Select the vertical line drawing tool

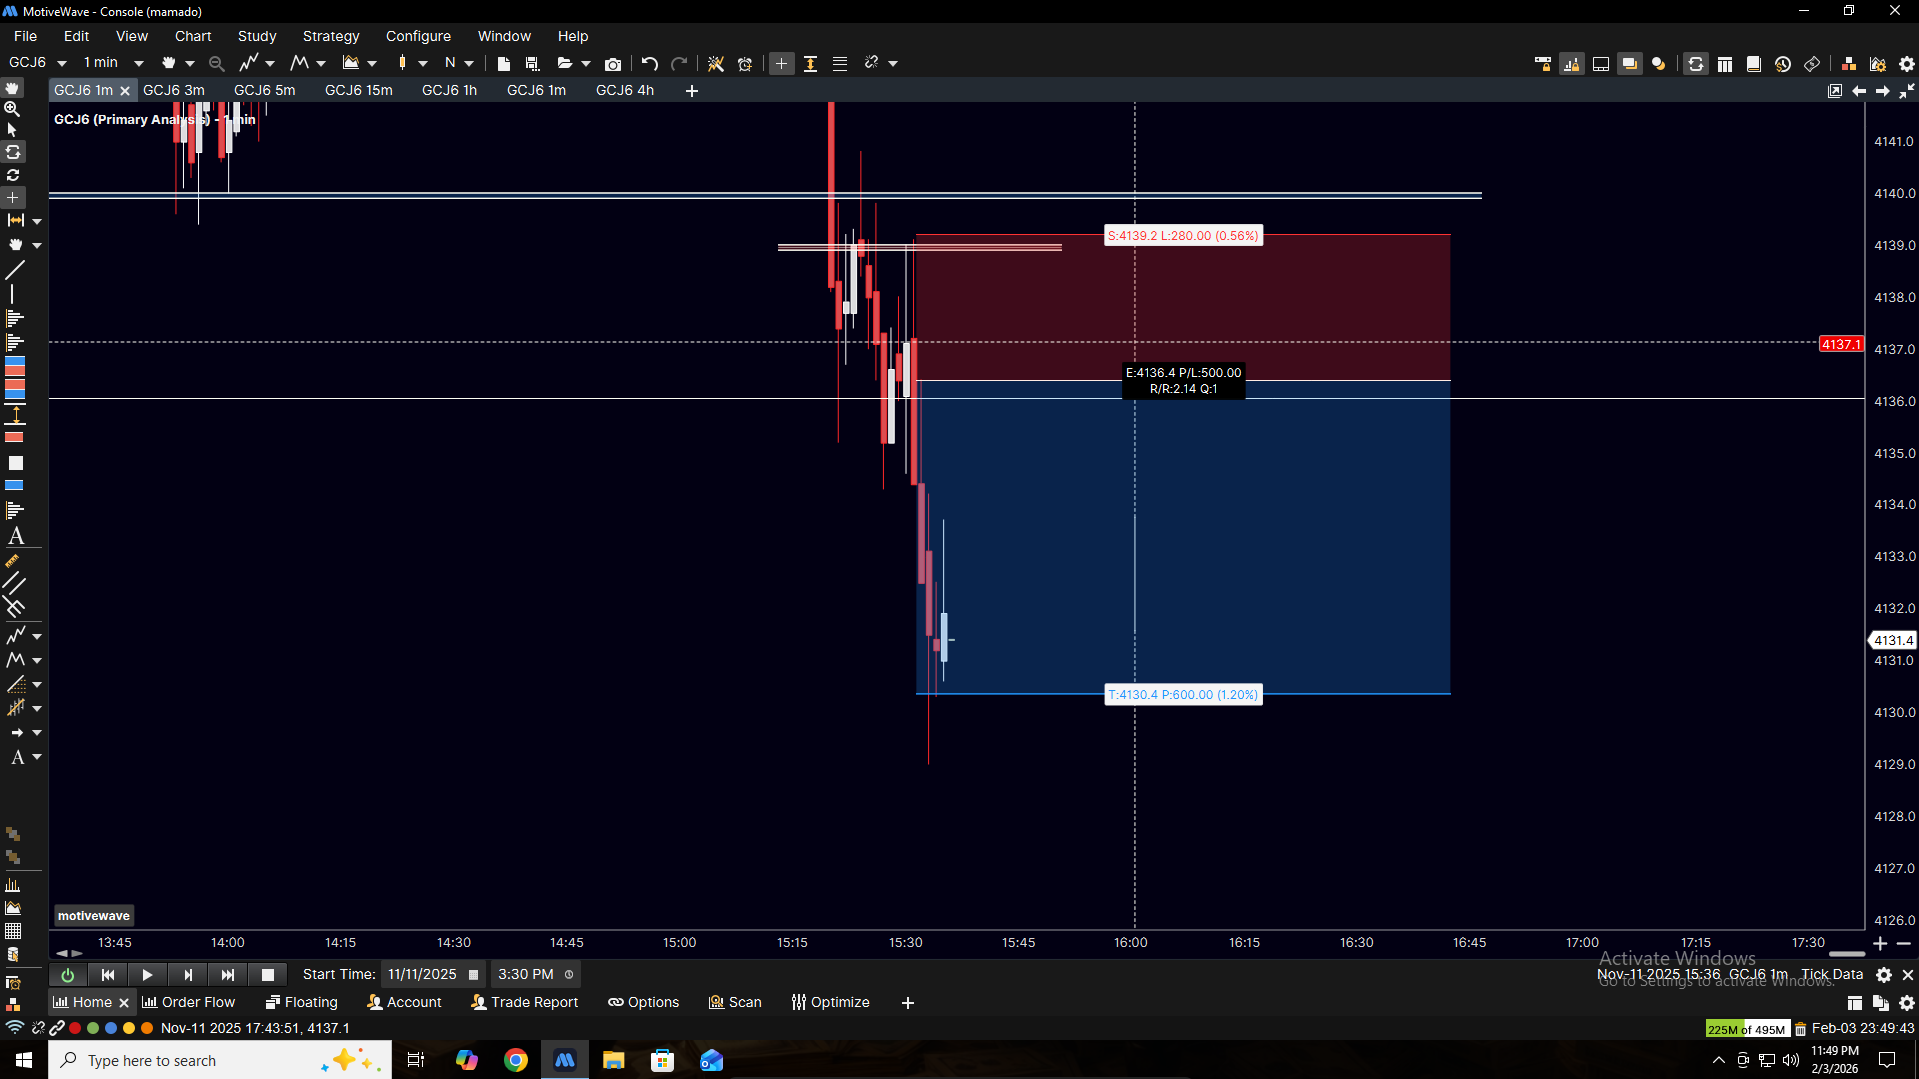pyautogui.click(x=12, y=294)
